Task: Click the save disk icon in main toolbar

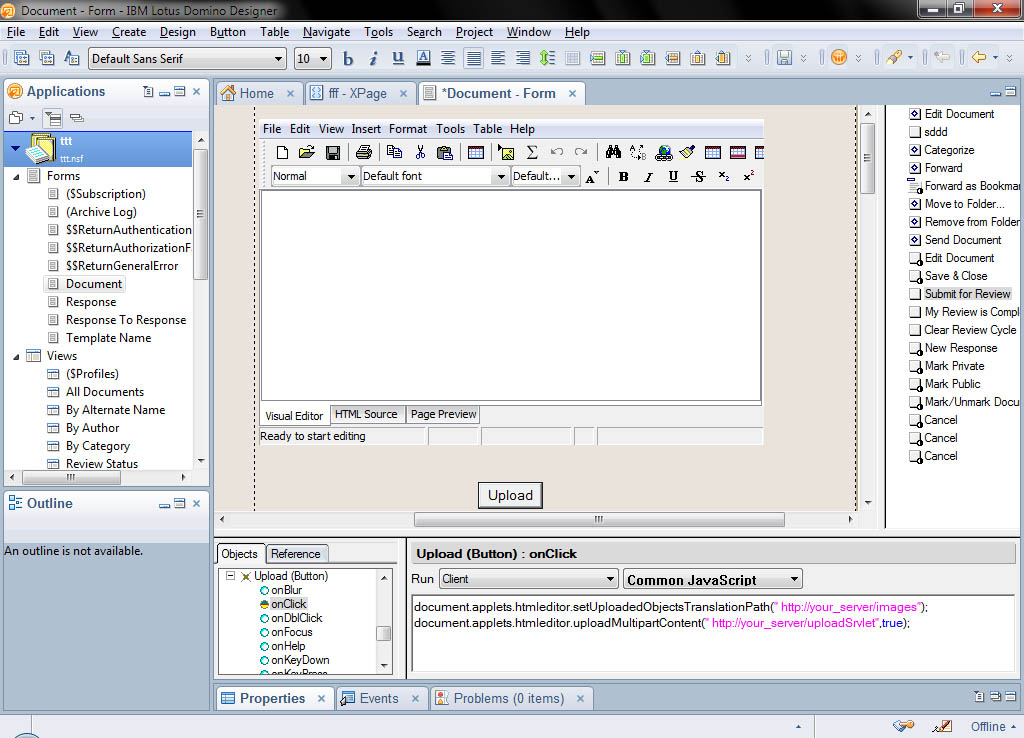Action: [784, 58]
